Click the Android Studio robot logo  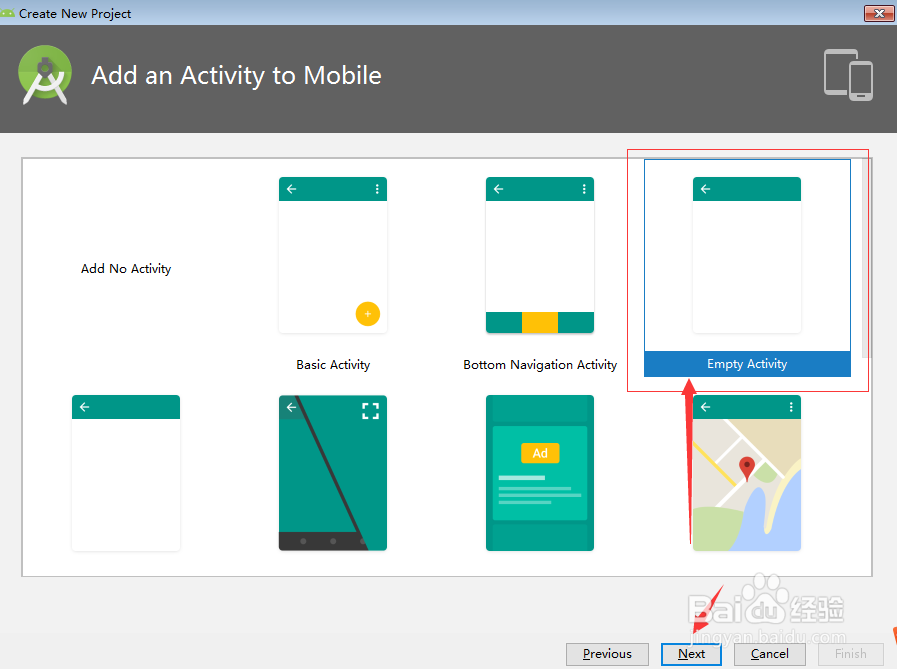[45, 74]
